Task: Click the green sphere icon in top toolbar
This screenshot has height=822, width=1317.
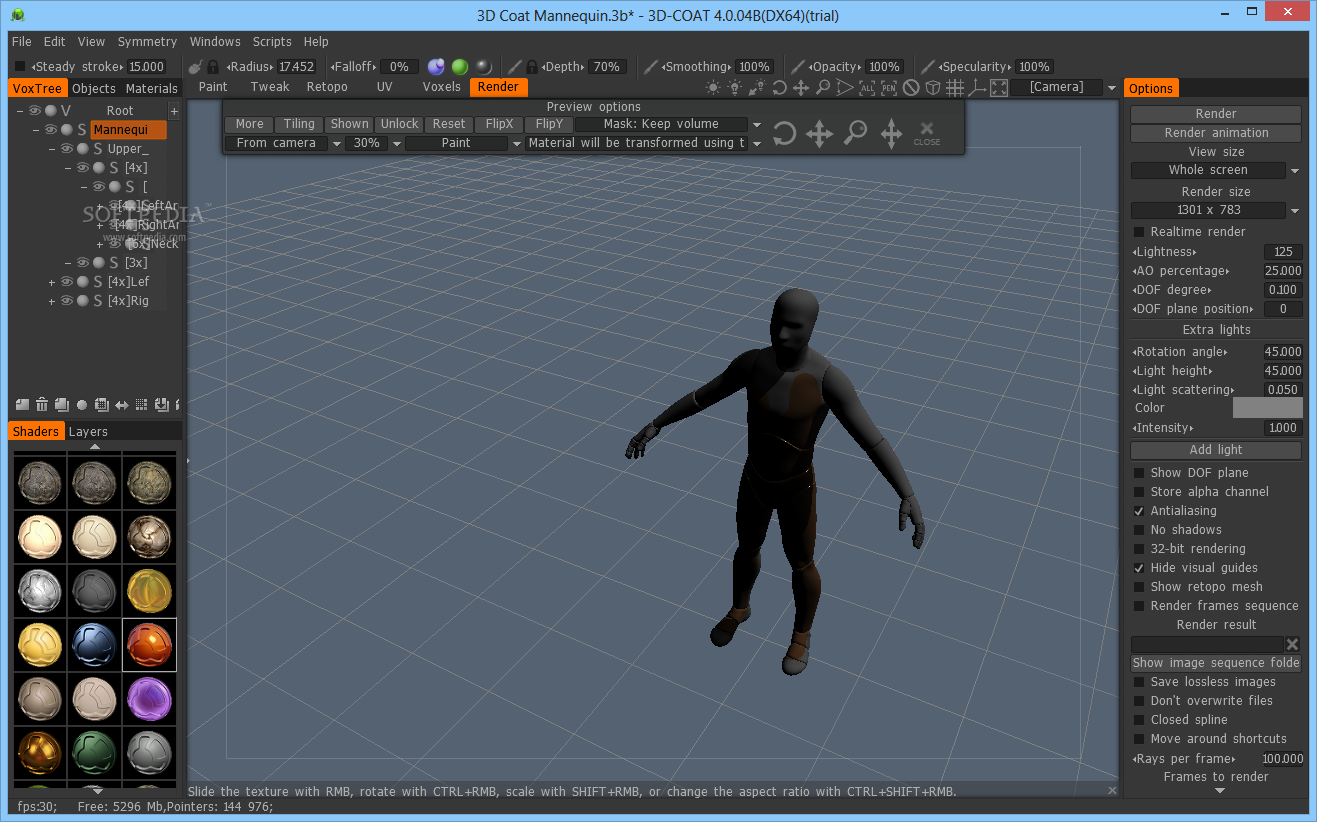Action: tap(460, 67)
